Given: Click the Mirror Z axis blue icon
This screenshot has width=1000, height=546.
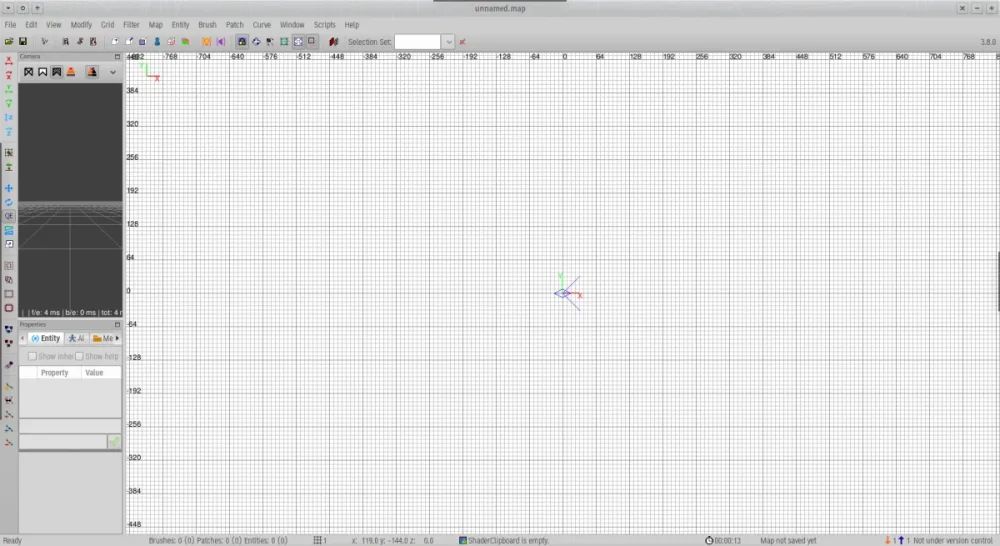Looking at the screenshot, I should click(x=9, y=117).
